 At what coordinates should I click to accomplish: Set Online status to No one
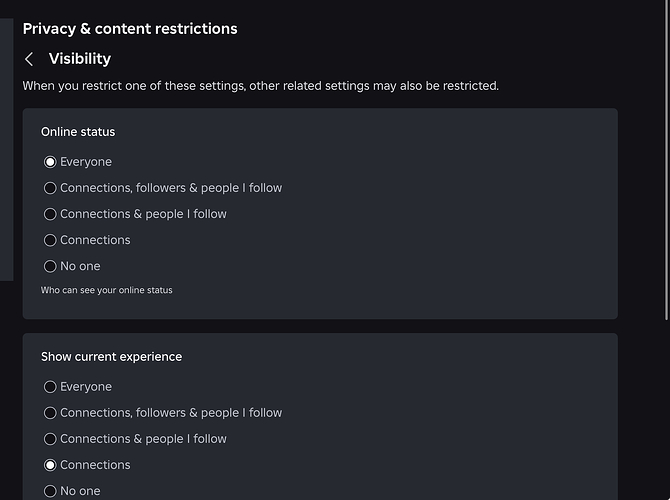tap(50, 266)
